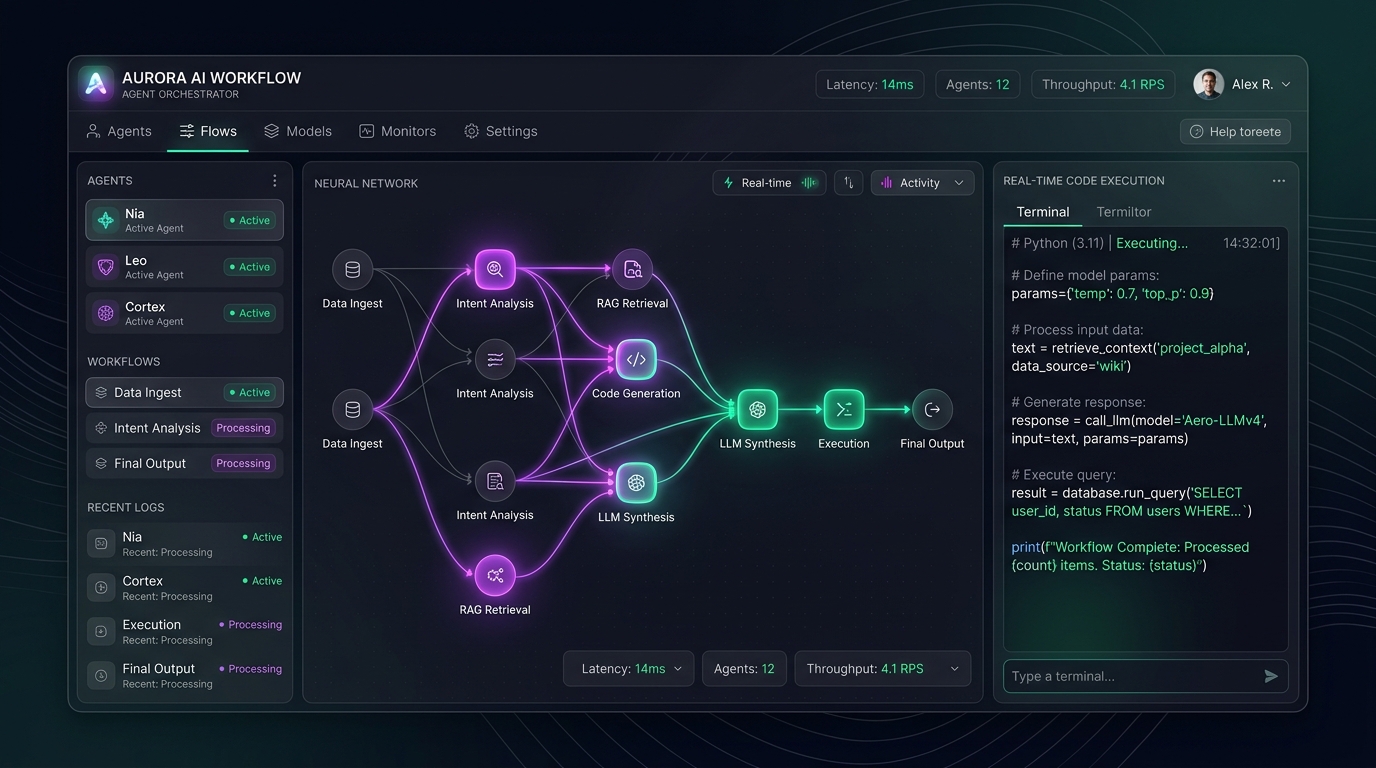Open Execution entry in Recent Logs
The height and width of the screenshot is (768, 1376).
185,631
